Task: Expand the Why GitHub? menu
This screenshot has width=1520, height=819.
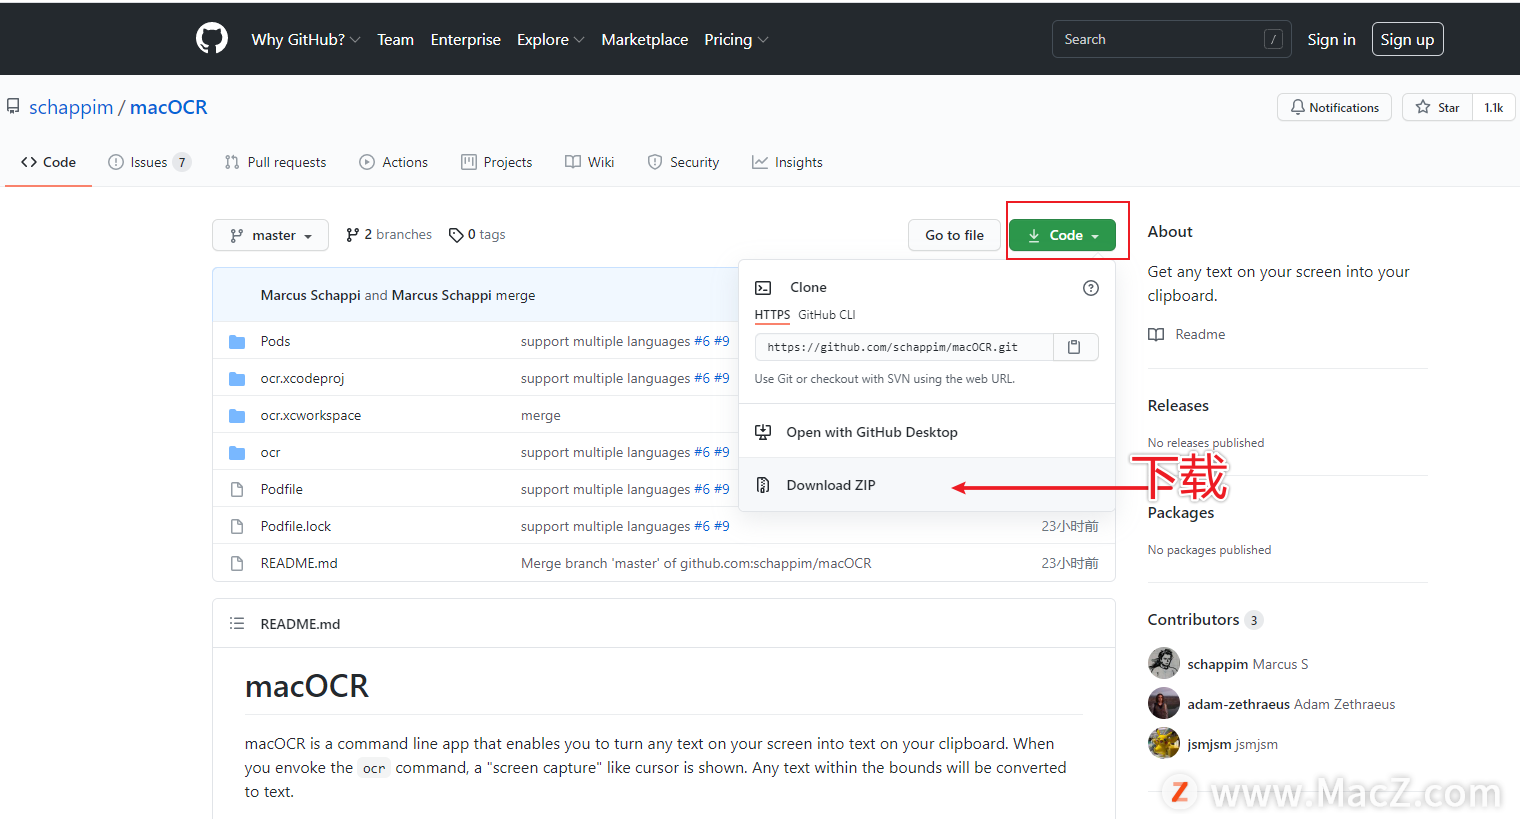Action: [x=306, y=40]
